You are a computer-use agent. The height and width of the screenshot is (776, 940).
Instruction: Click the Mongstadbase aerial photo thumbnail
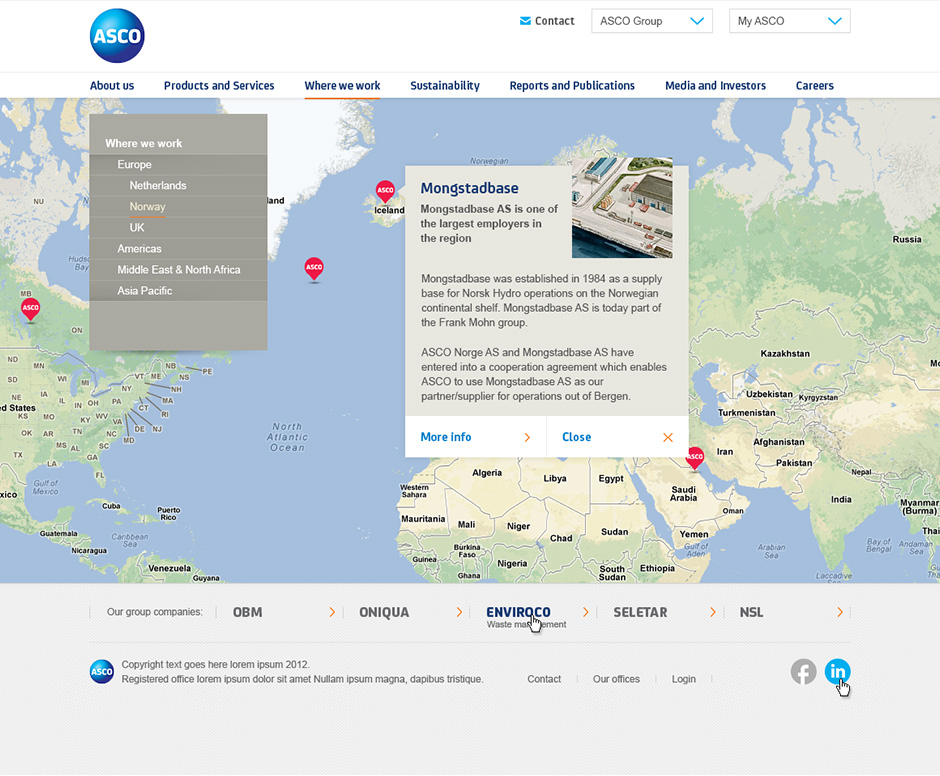point(622,207)
